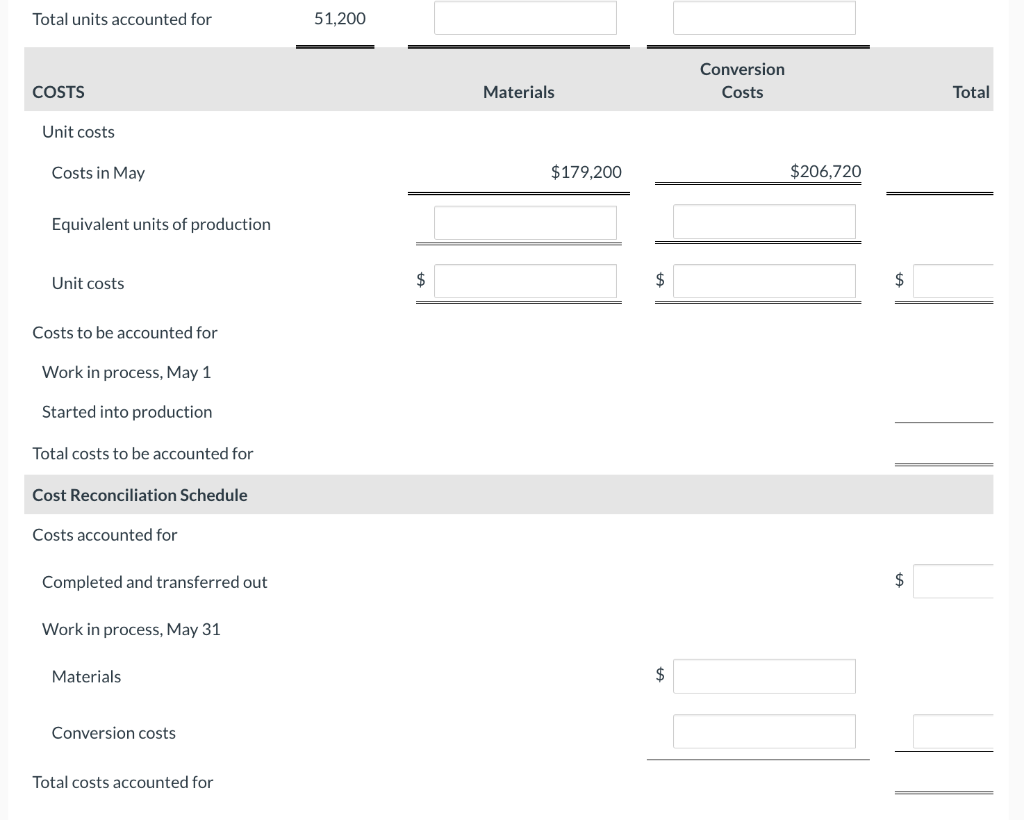The height and width of the screenshot is (820, 1024).
Task: Click the $206,720 Conversion Costs value
Action: click(x=825, y=171)
